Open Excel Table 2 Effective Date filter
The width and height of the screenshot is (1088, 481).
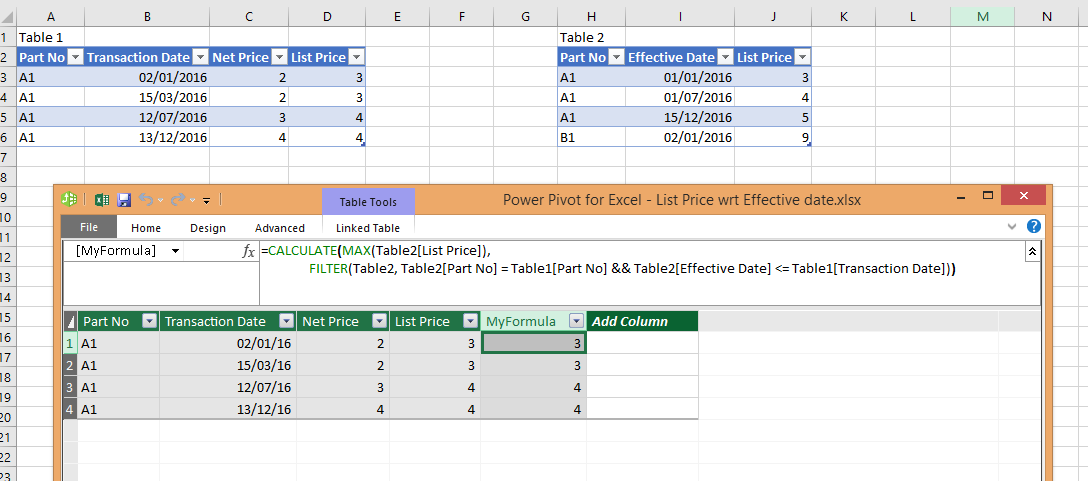pos(726,58)
